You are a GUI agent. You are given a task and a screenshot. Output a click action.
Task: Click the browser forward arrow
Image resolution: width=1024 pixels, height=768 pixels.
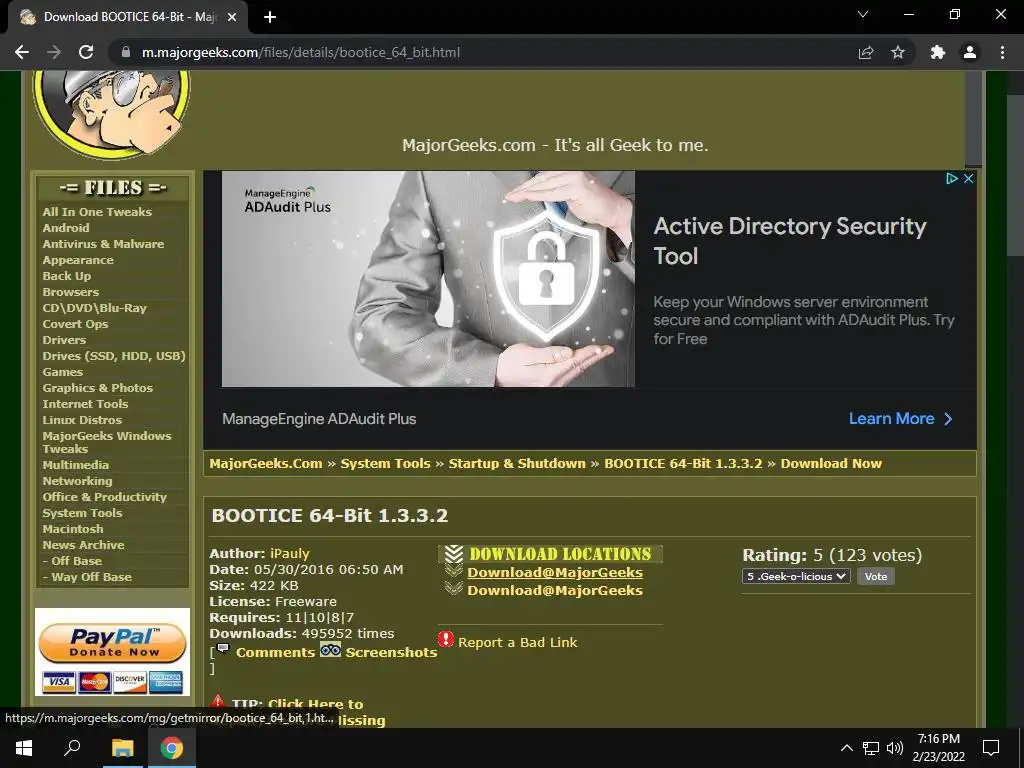point(54,52)
